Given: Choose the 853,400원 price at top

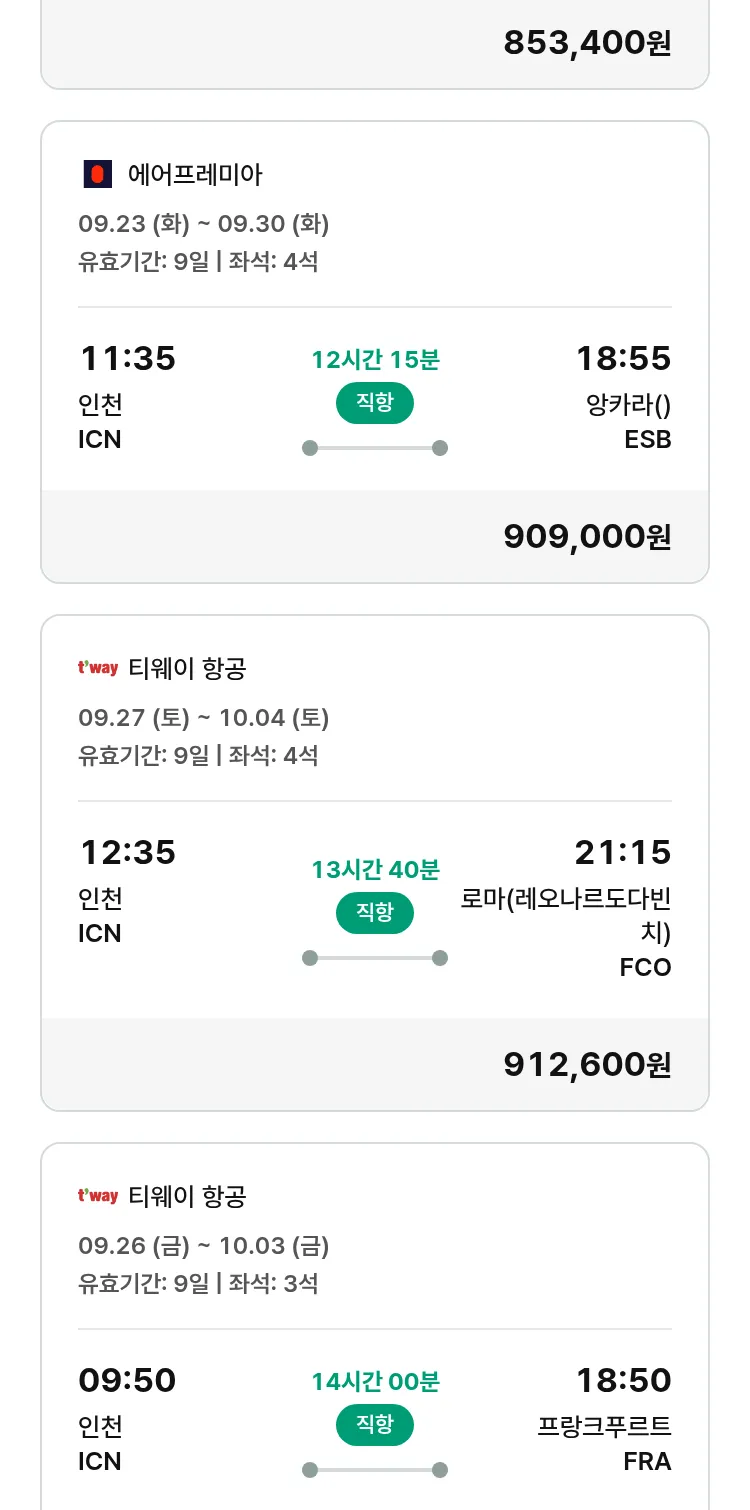Looking at the screenshot, I should coord(587,43).
